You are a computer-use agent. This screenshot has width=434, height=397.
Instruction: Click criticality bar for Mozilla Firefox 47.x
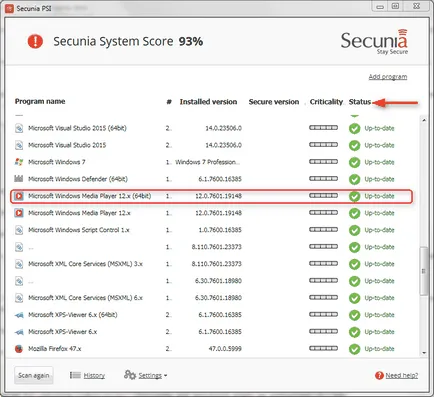(x=323, y=348)
